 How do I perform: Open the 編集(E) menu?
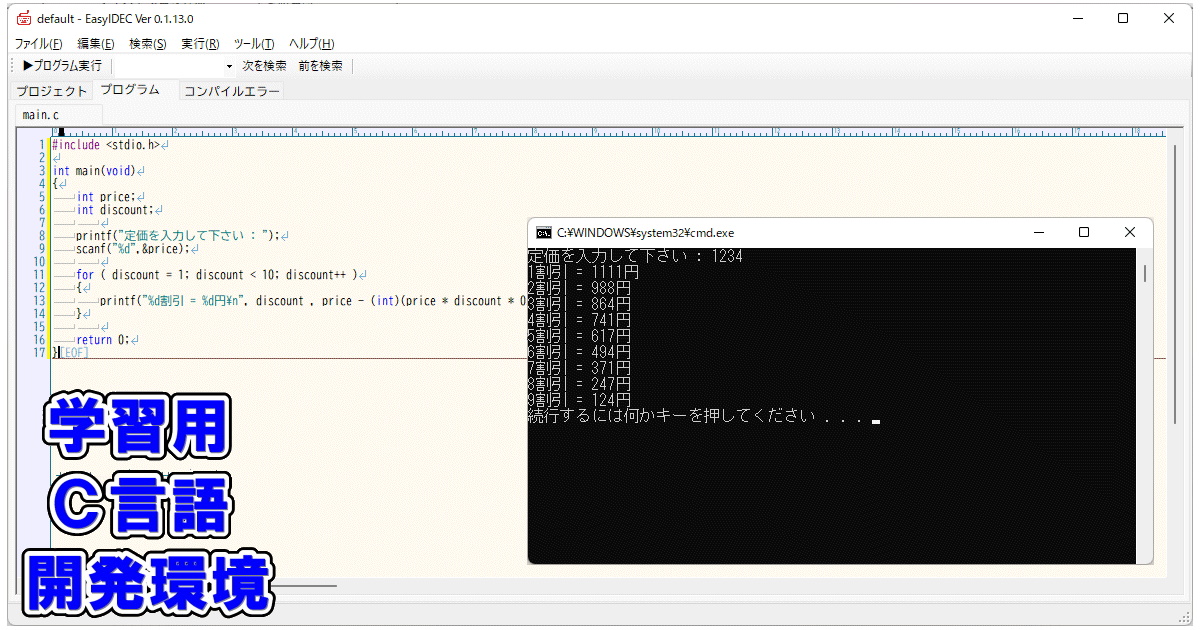(x=96, y=44)
